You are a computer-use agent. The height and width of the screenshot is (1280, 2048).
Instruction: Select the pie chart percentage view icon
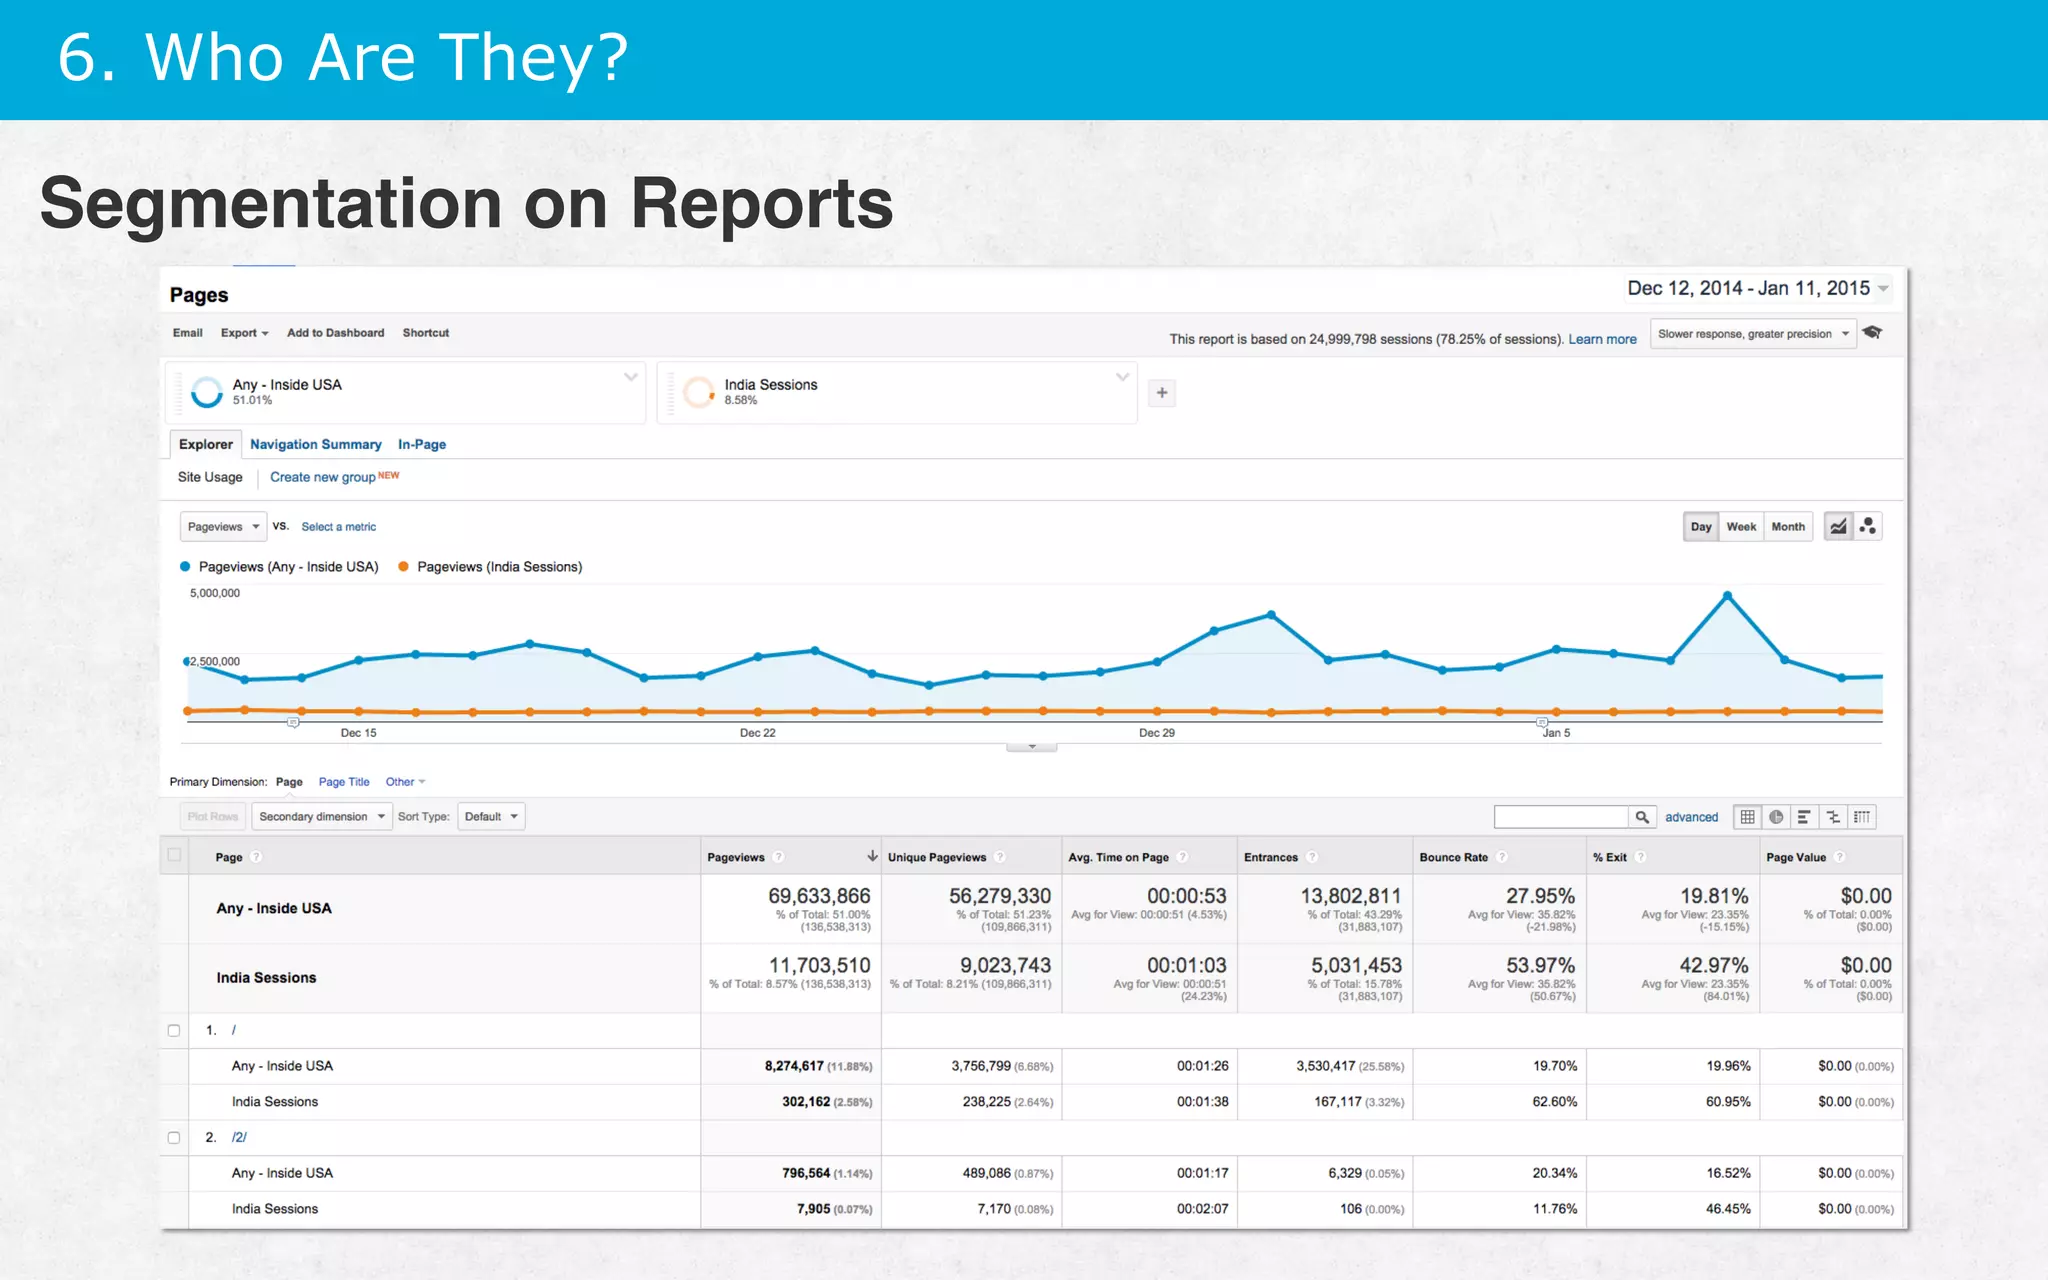tap(1776, 817)
